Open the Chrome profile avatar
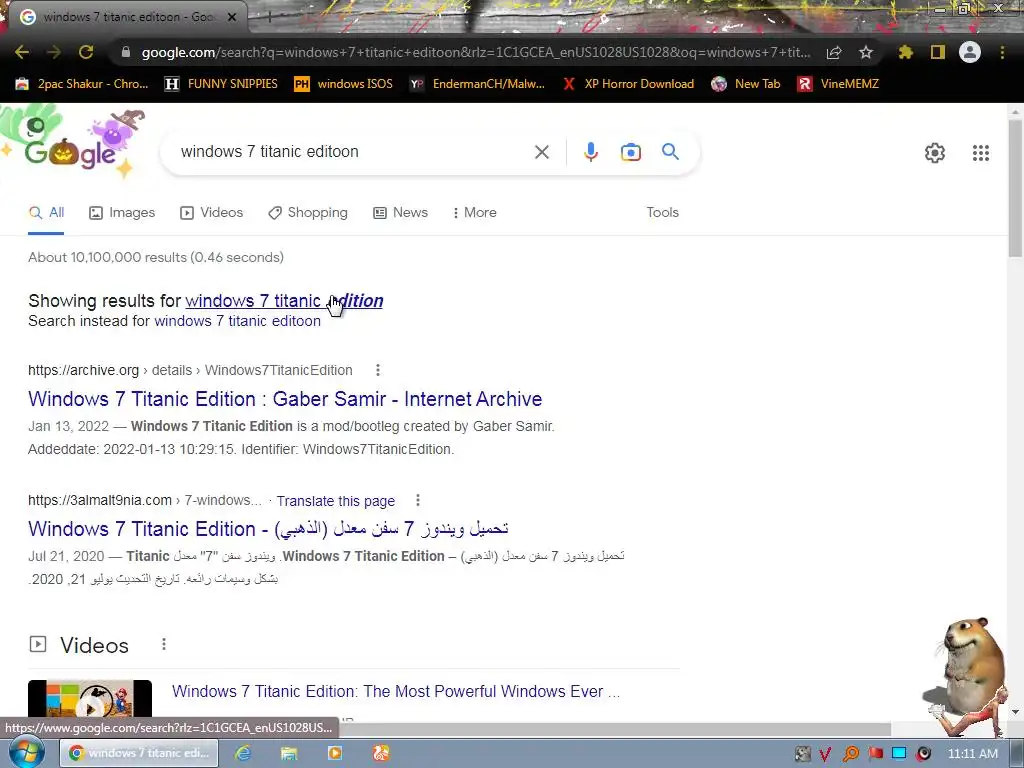 tap(970, 52)
